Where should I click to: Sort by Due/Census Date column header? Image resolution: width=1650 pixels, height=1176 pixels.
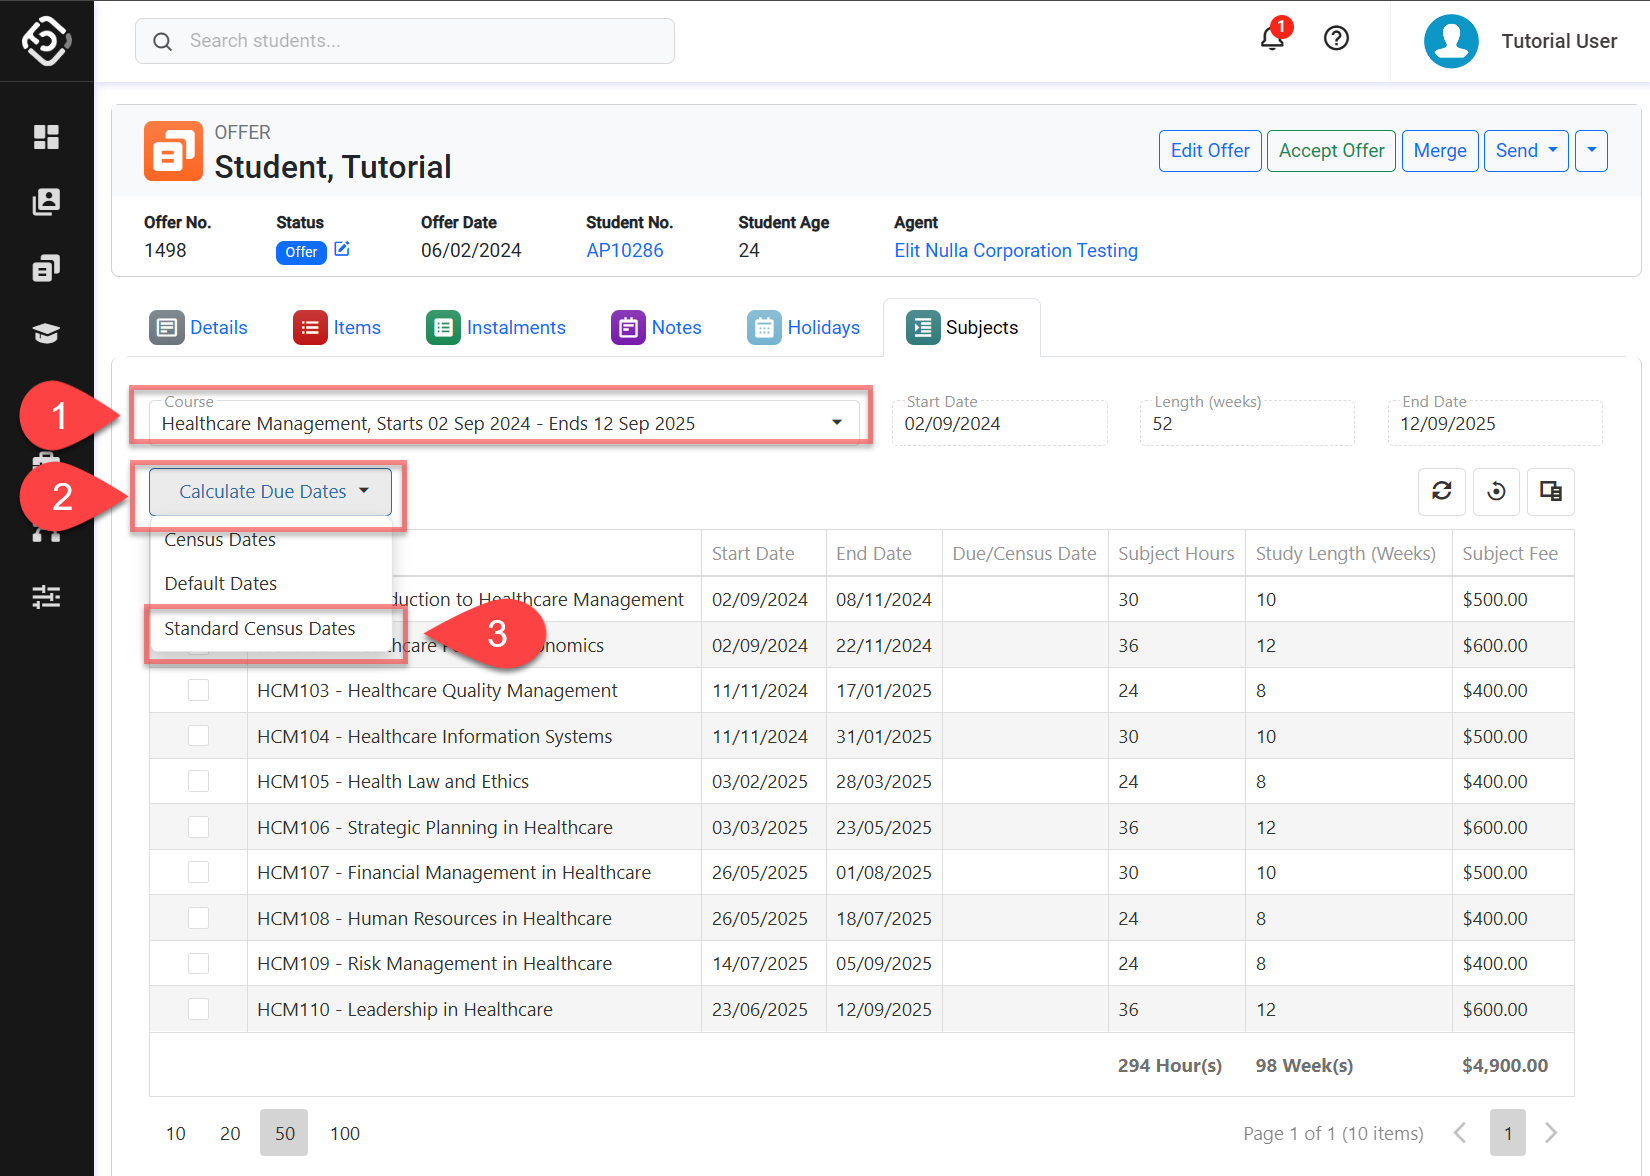click(1024, 553)
